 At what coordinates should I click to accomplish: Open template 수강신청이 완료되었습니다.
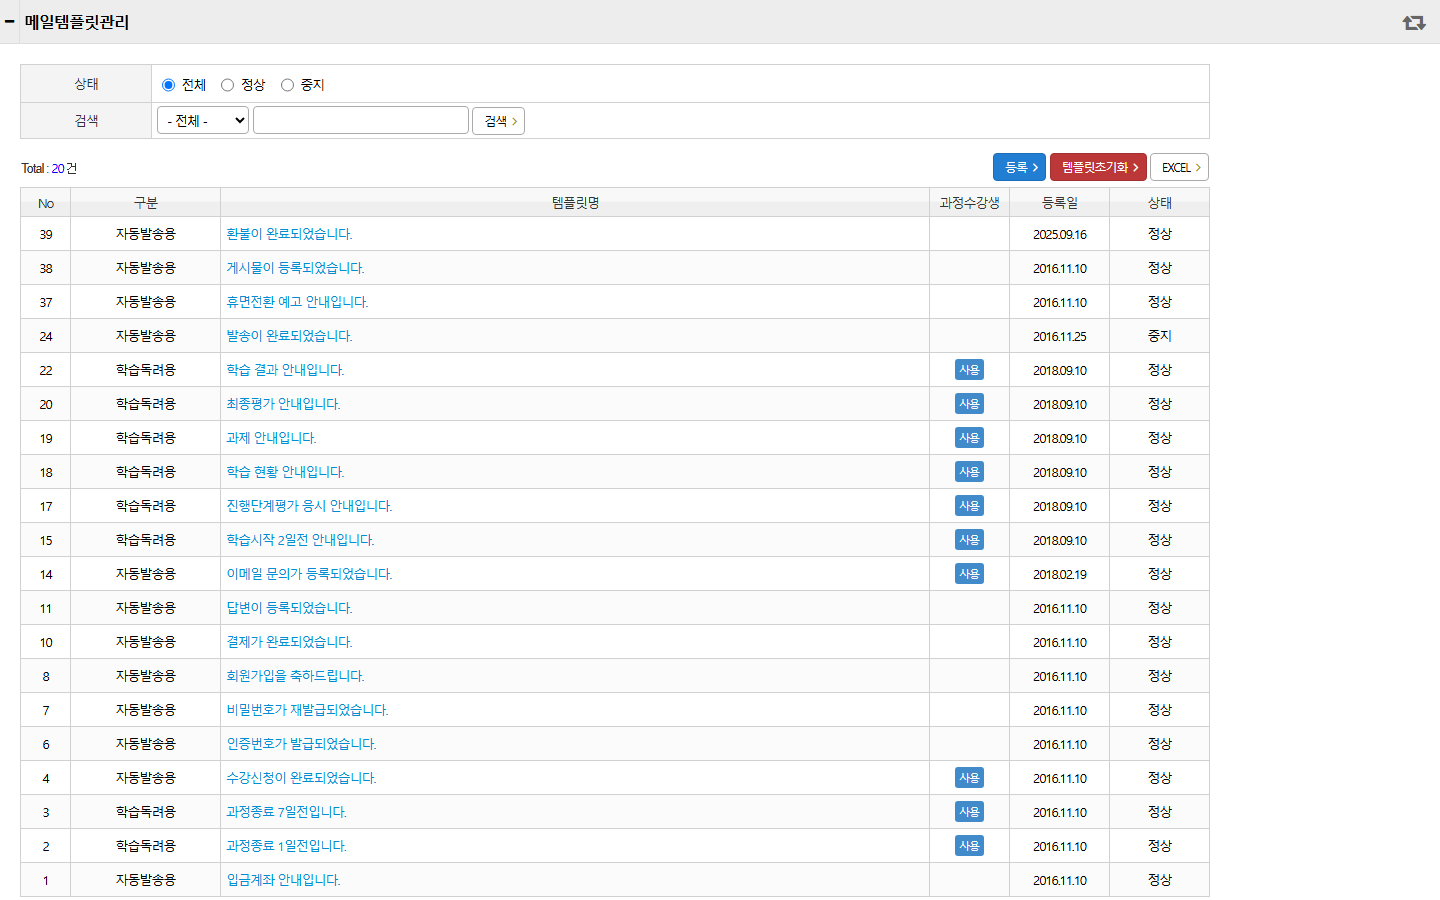click(x=301, y=778)
